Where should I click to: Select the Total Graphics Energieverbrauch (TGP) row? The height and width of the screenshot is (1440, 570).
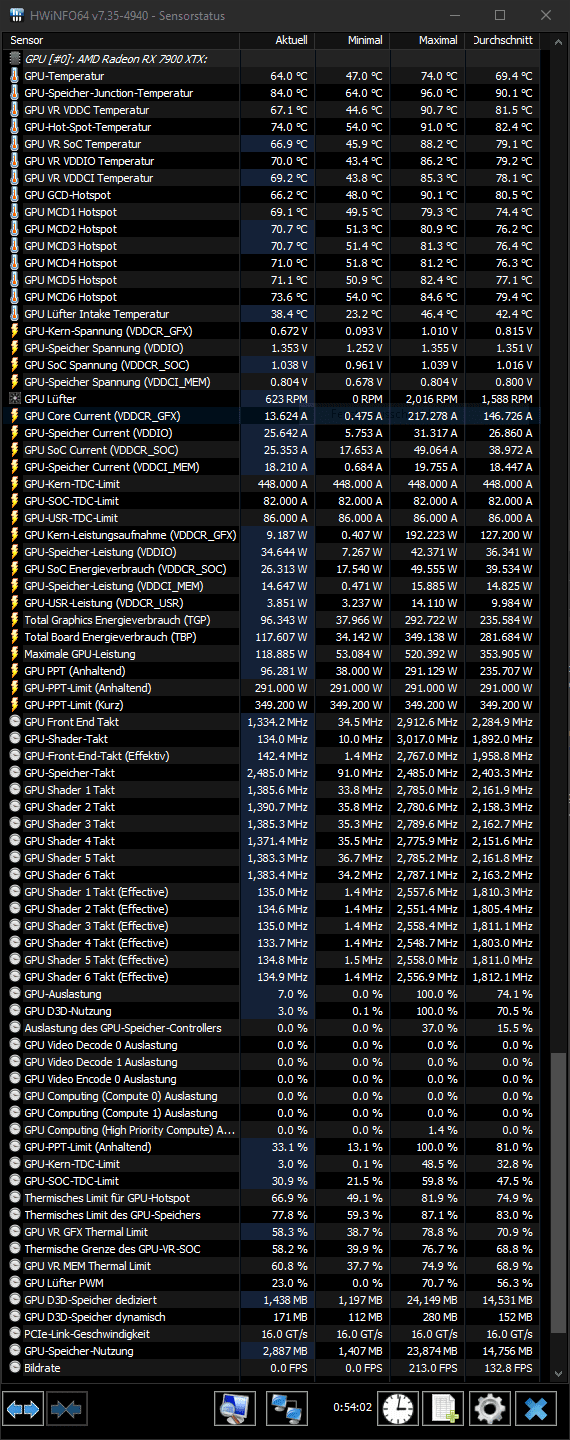pyautogui.click(x=272, y=620)
